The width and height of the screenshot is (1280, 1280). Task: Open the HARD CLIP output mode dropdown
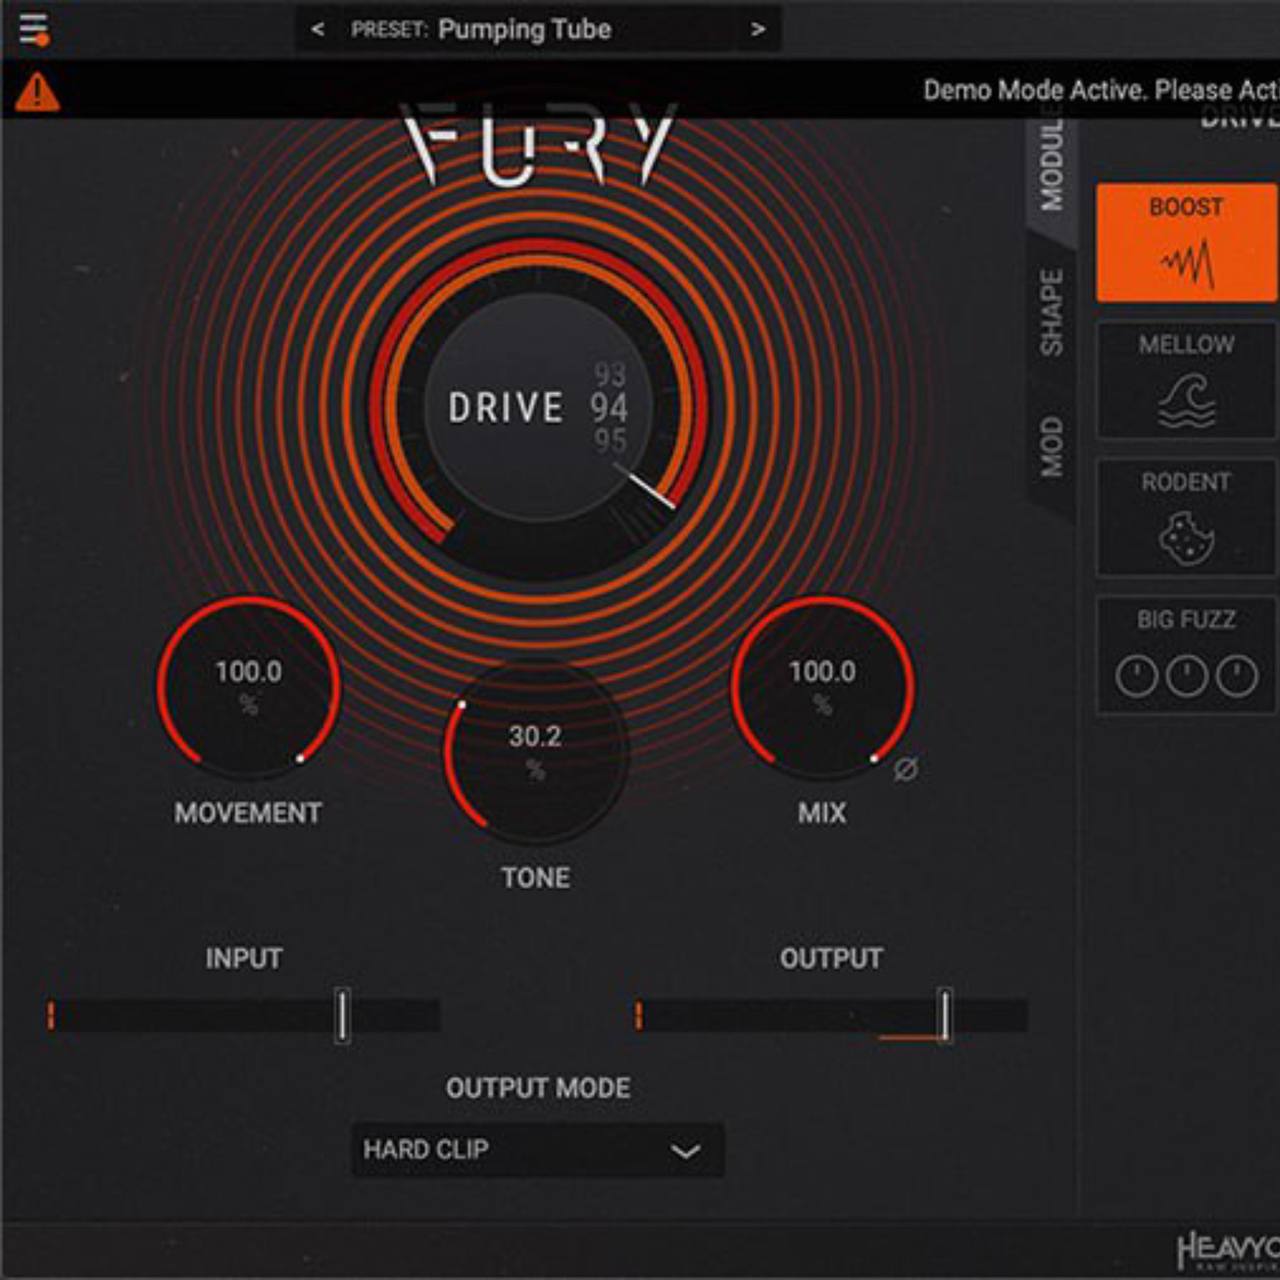coord(538,1150)
